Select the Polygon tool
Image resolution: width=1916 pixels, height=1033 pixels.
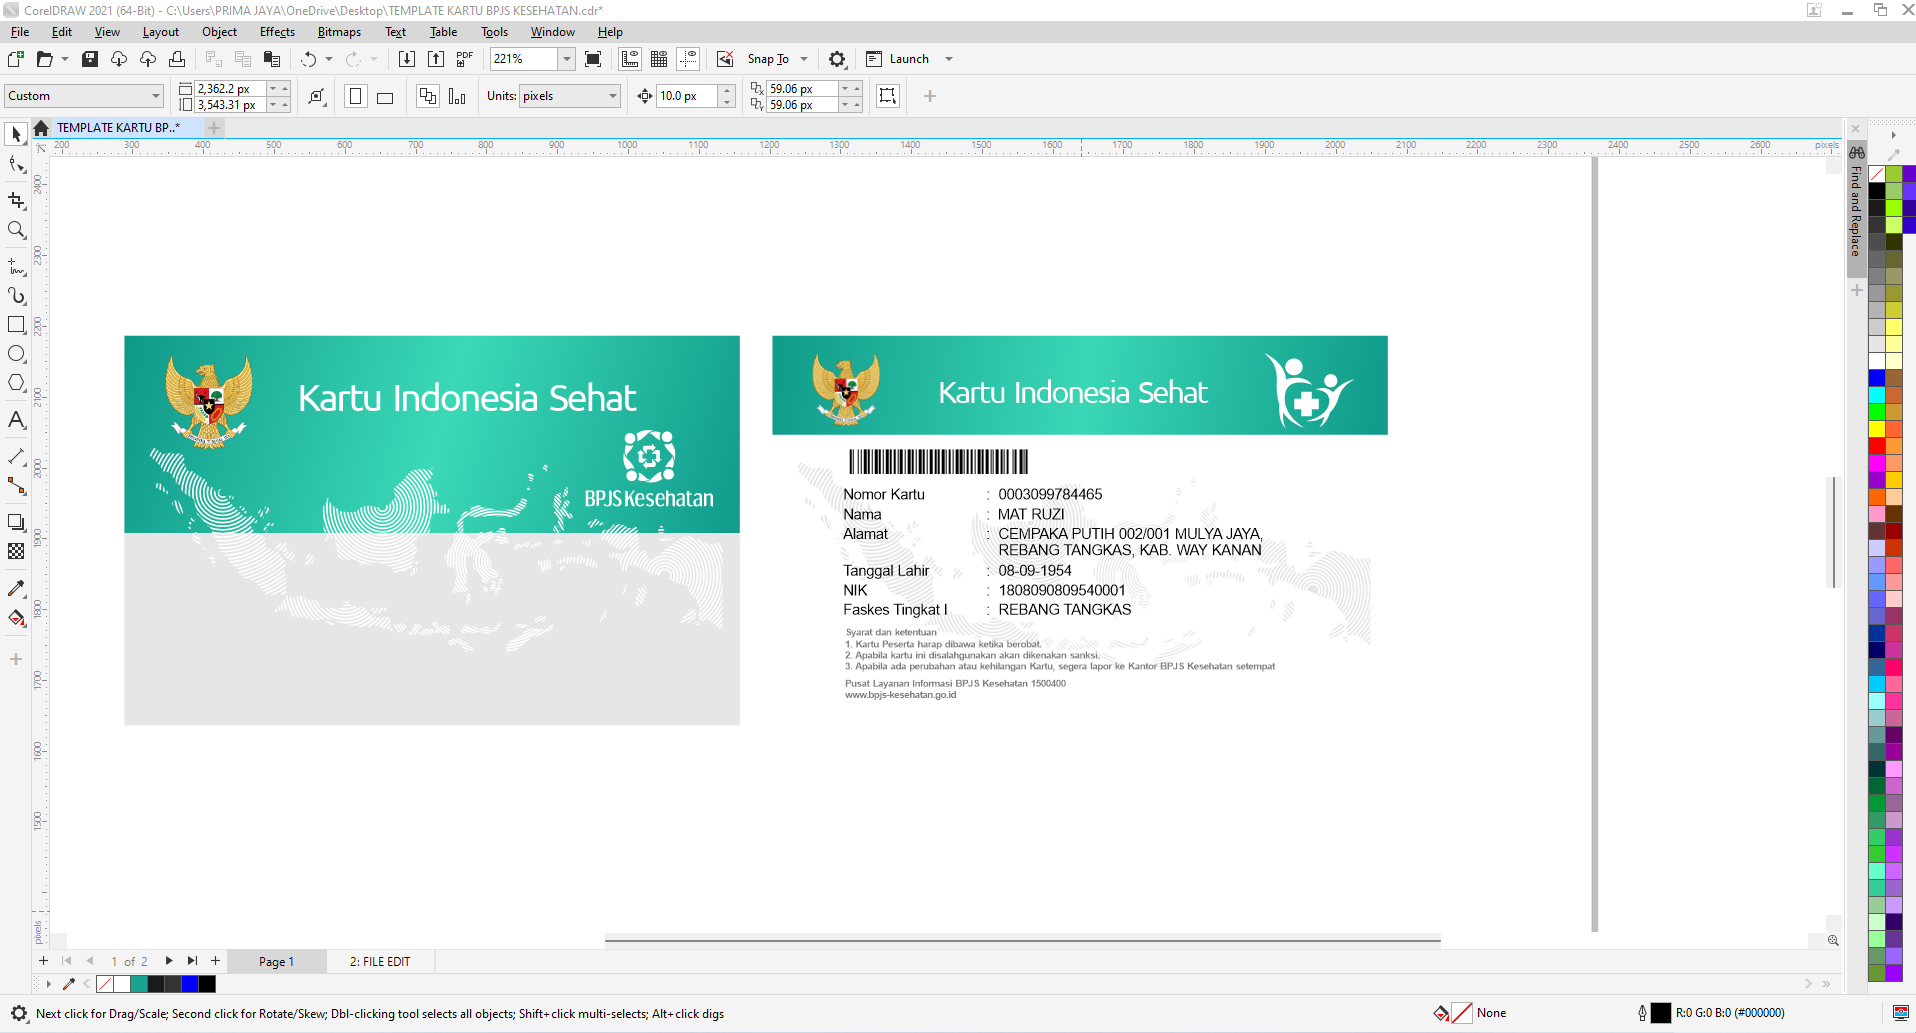coord(16,383)
